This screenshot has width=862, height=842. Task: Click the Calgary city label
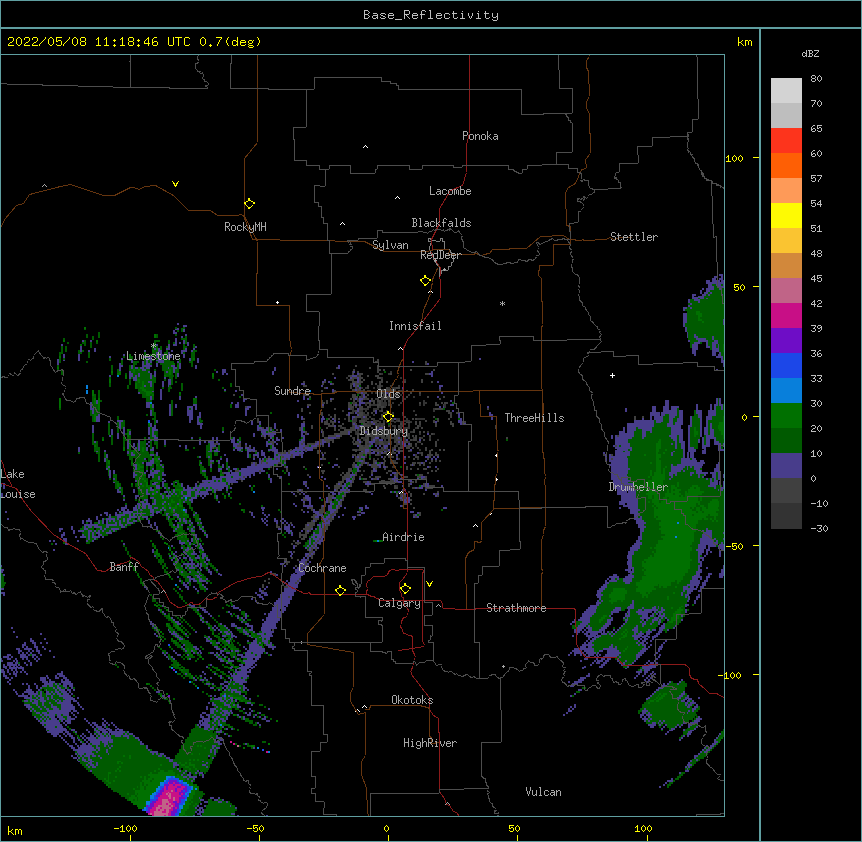[x=399, y=603]
